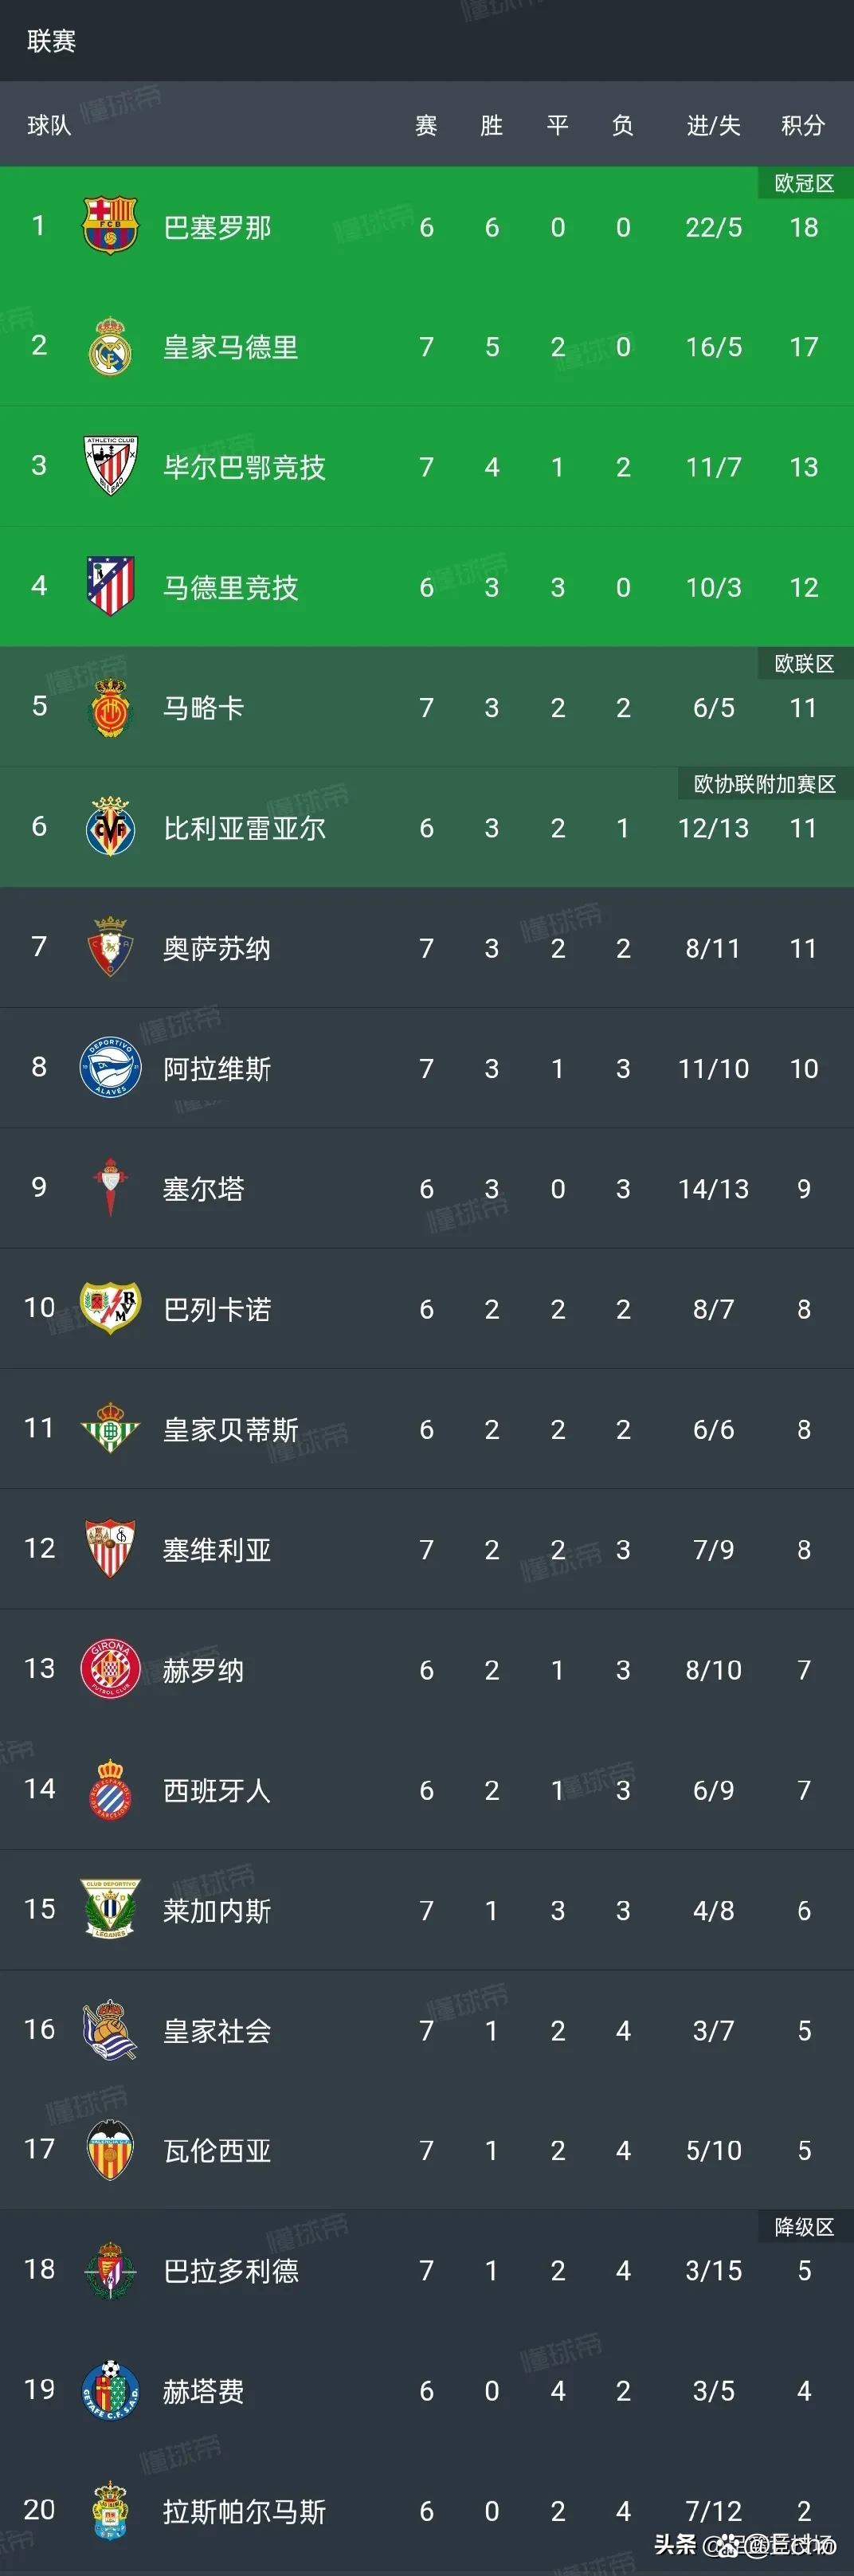Select team name 拉斯帕尔马斯
This screenshot has width=854, height=2576.
(x=244, y=2511)
